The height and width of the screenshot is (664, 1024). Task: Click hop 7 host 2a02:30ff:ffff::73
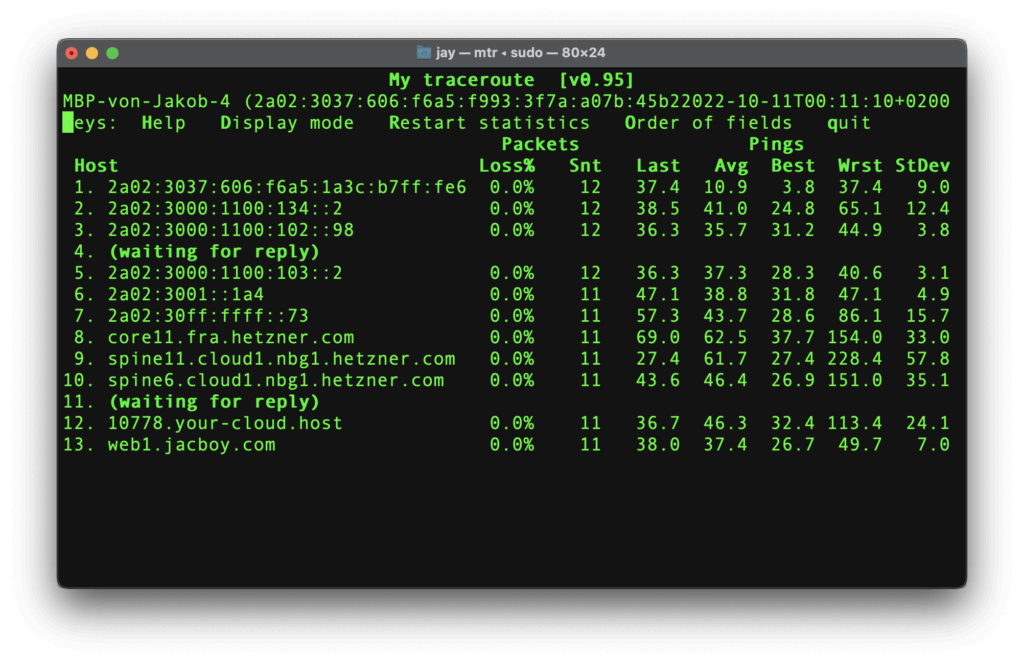(x=208, y=316)
